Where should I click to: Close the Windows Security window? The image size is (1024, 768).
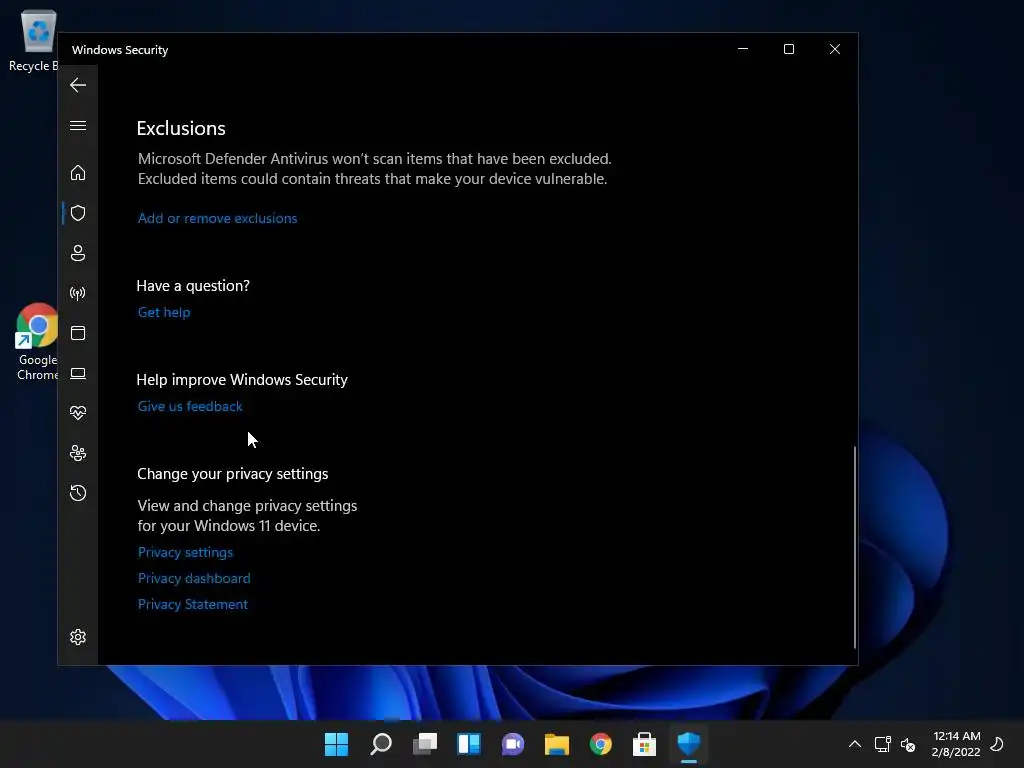pos(834,49)
